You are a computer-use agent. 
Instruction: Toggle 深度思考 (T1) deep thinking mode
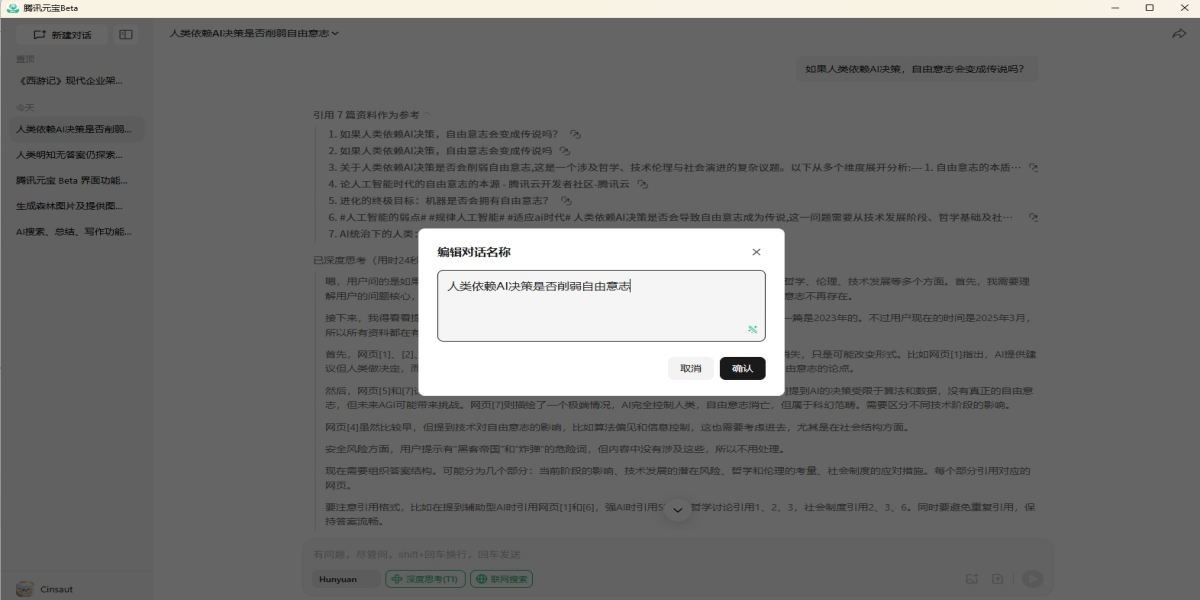(x=424, y=579)
